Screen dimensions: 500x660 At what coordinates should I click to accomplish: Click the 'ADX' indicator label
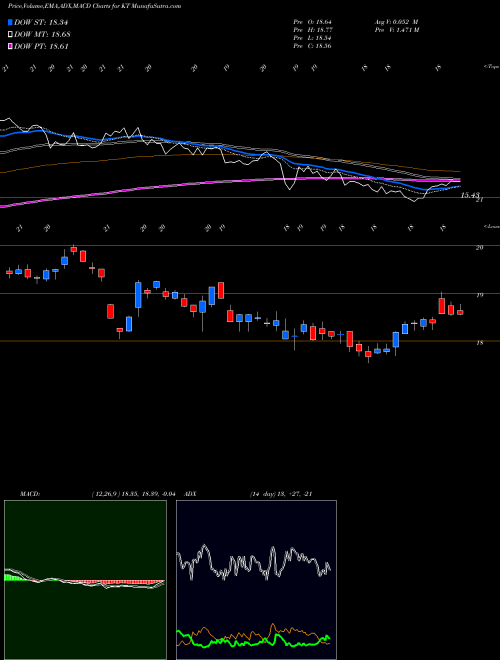click(x=190, y=494)
